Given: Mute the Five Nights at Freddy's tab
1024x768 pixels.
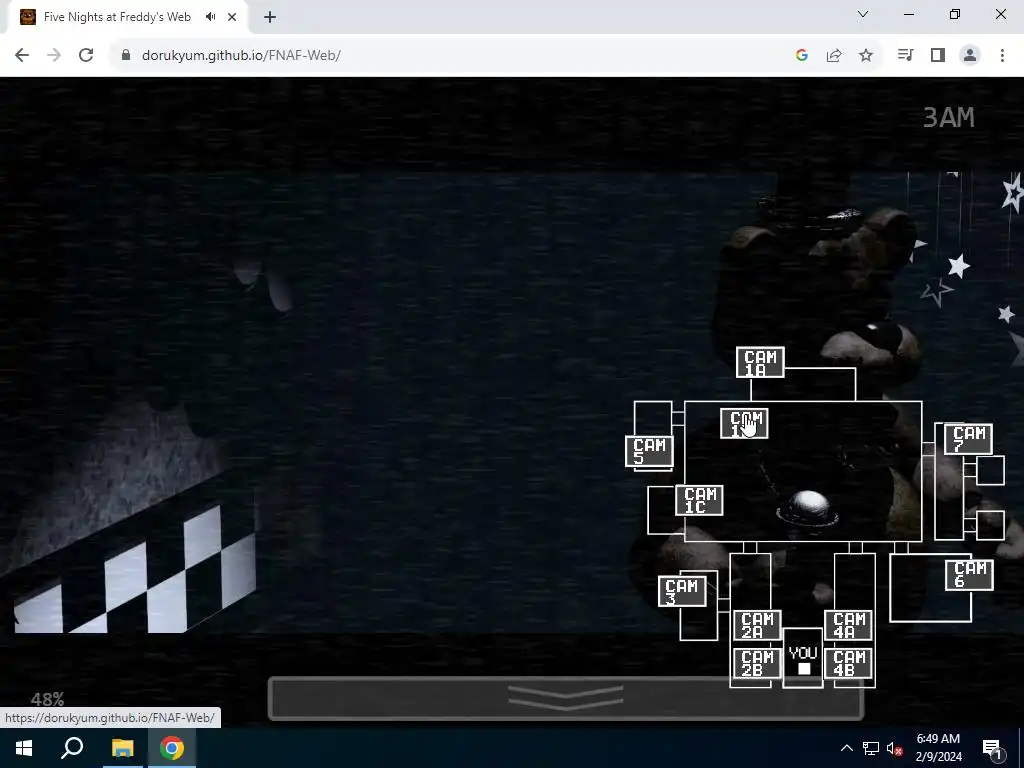Looking at the screenshot, I should pyautogui.click(x=210, y=17).
